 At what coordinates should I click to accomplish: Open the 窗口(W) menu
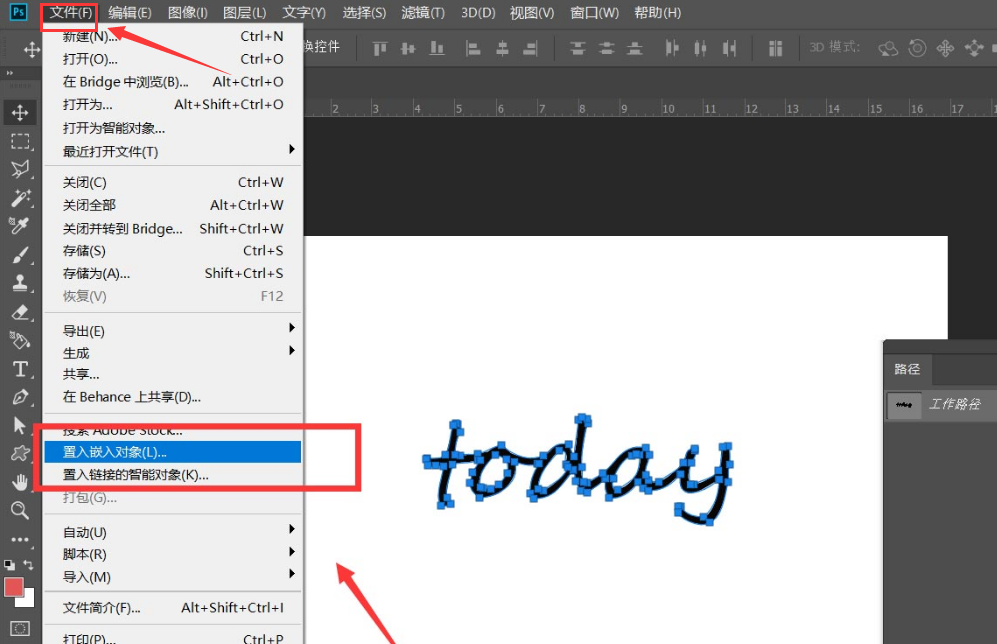pos(595,13)
